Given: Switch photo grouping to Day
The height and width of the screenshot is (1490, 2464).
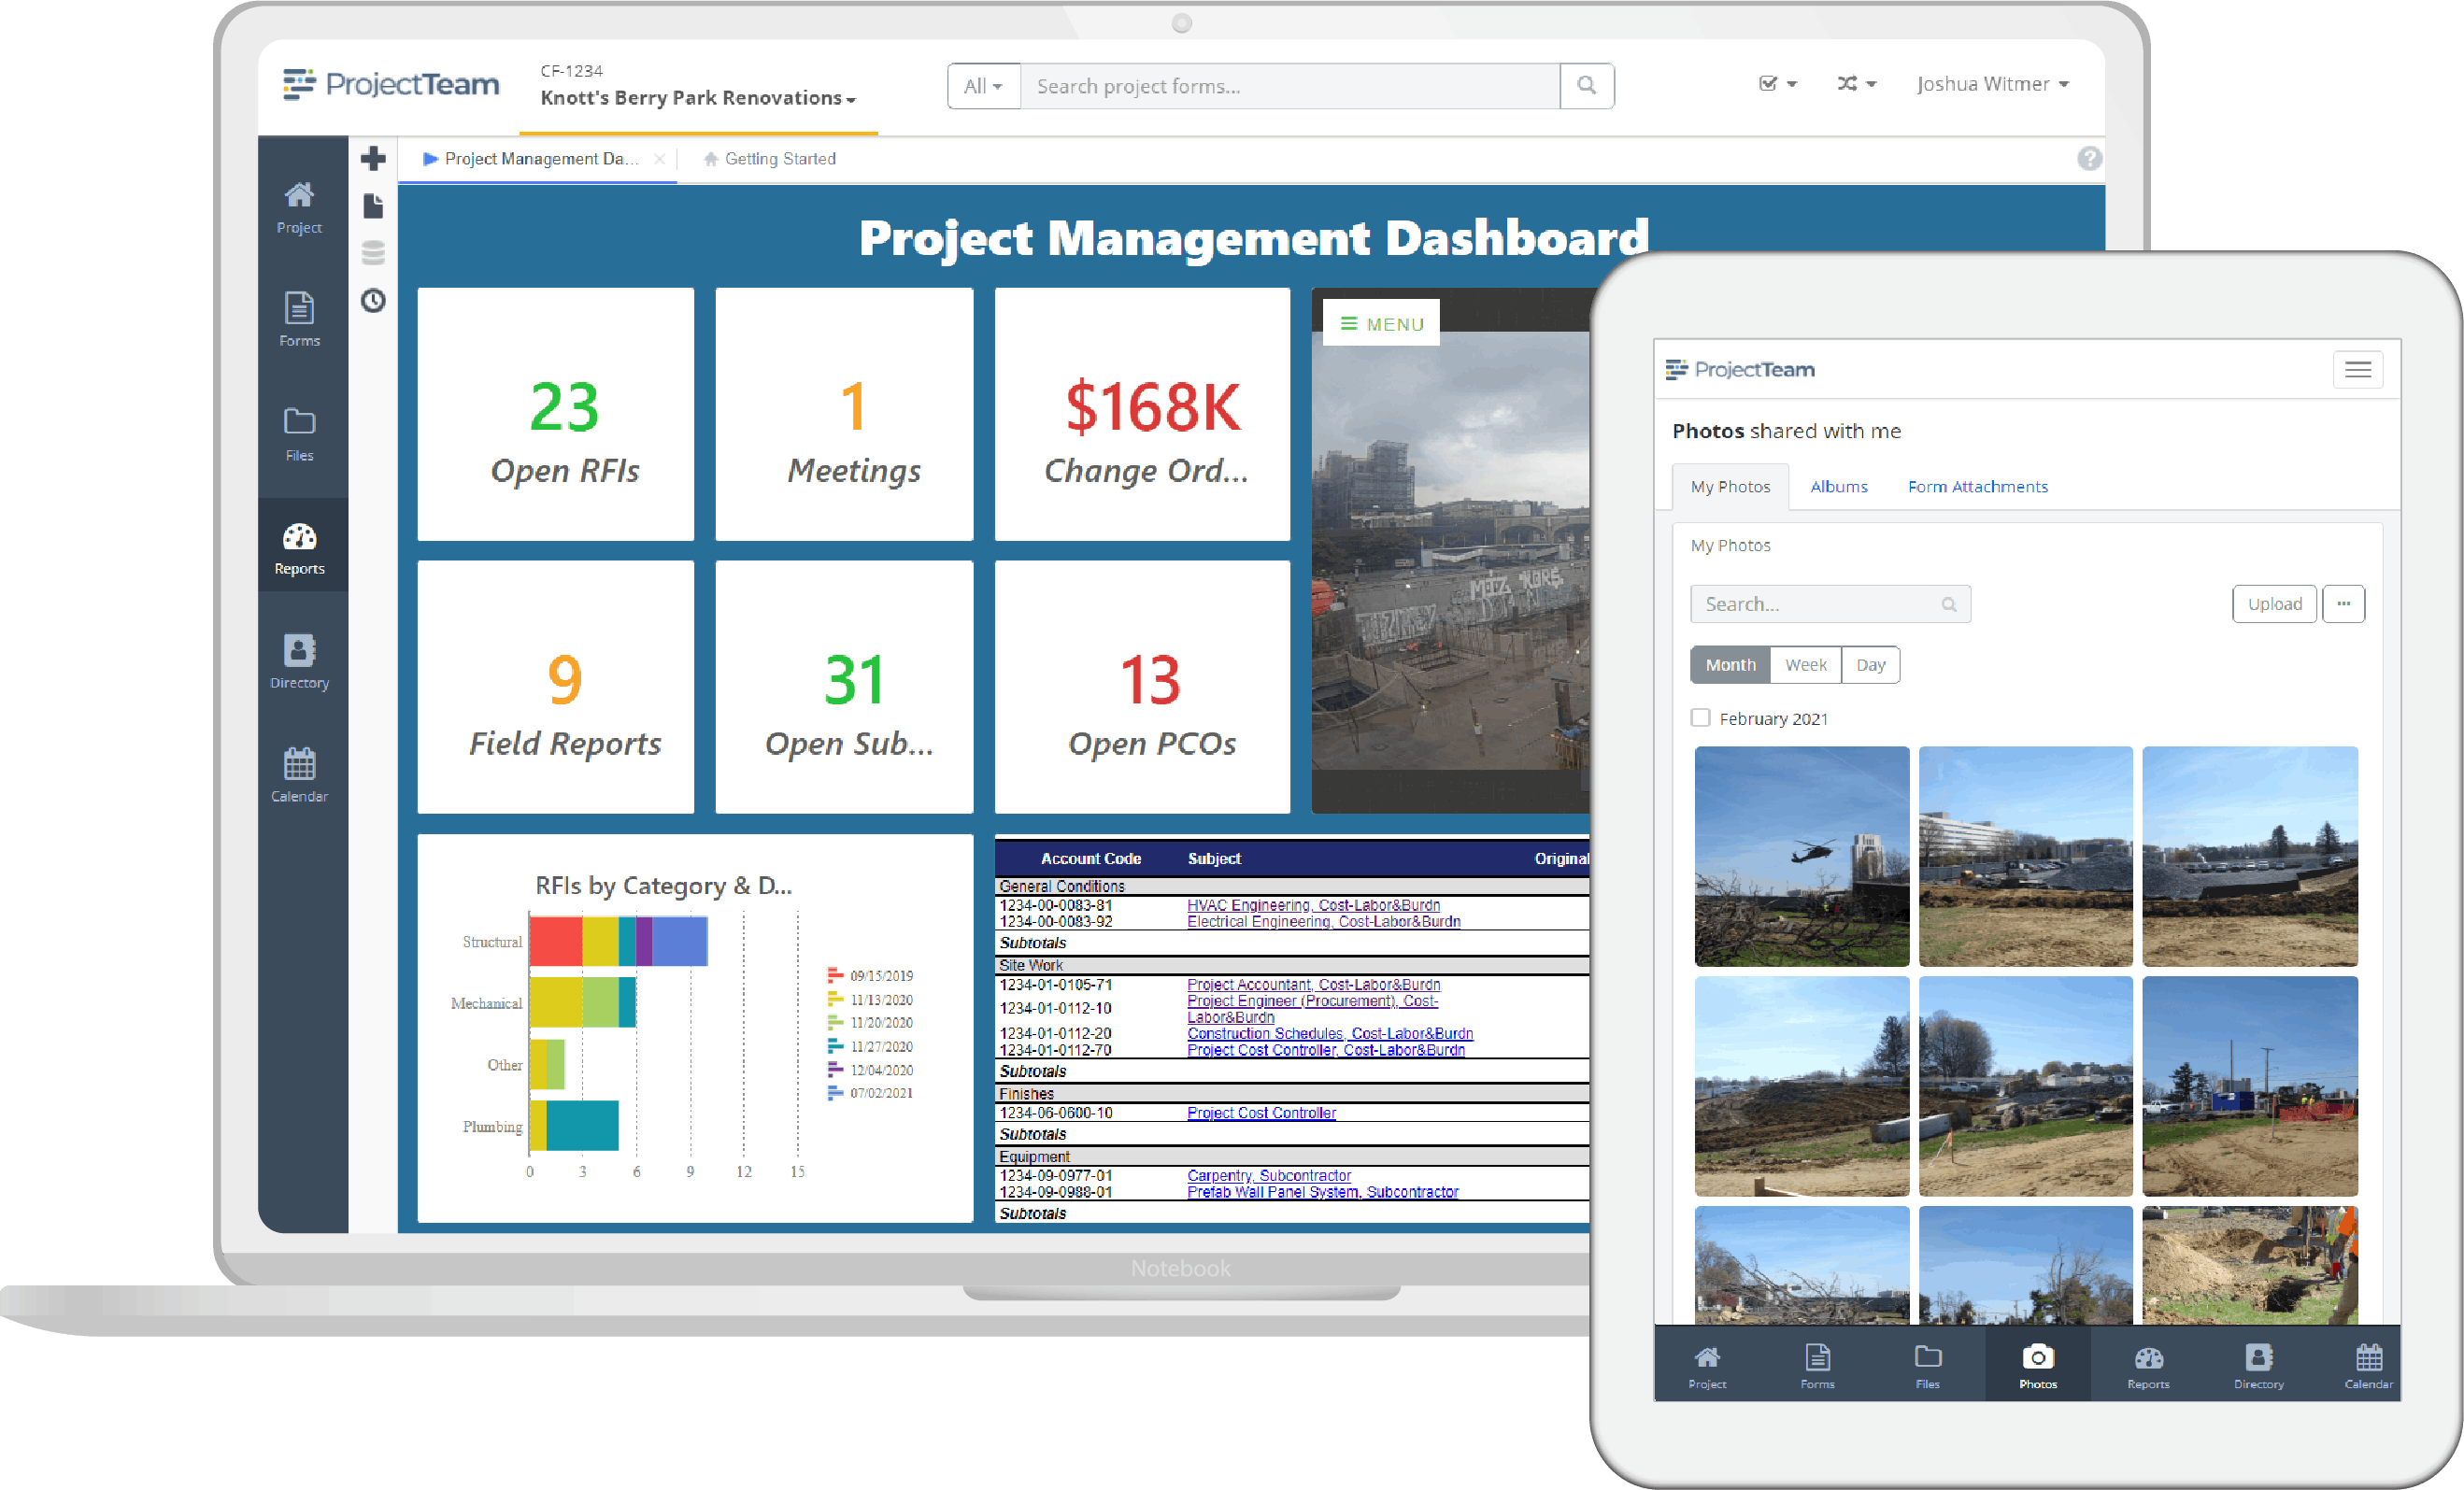Looking at the screenshot, I should (x=1870, y=665).
